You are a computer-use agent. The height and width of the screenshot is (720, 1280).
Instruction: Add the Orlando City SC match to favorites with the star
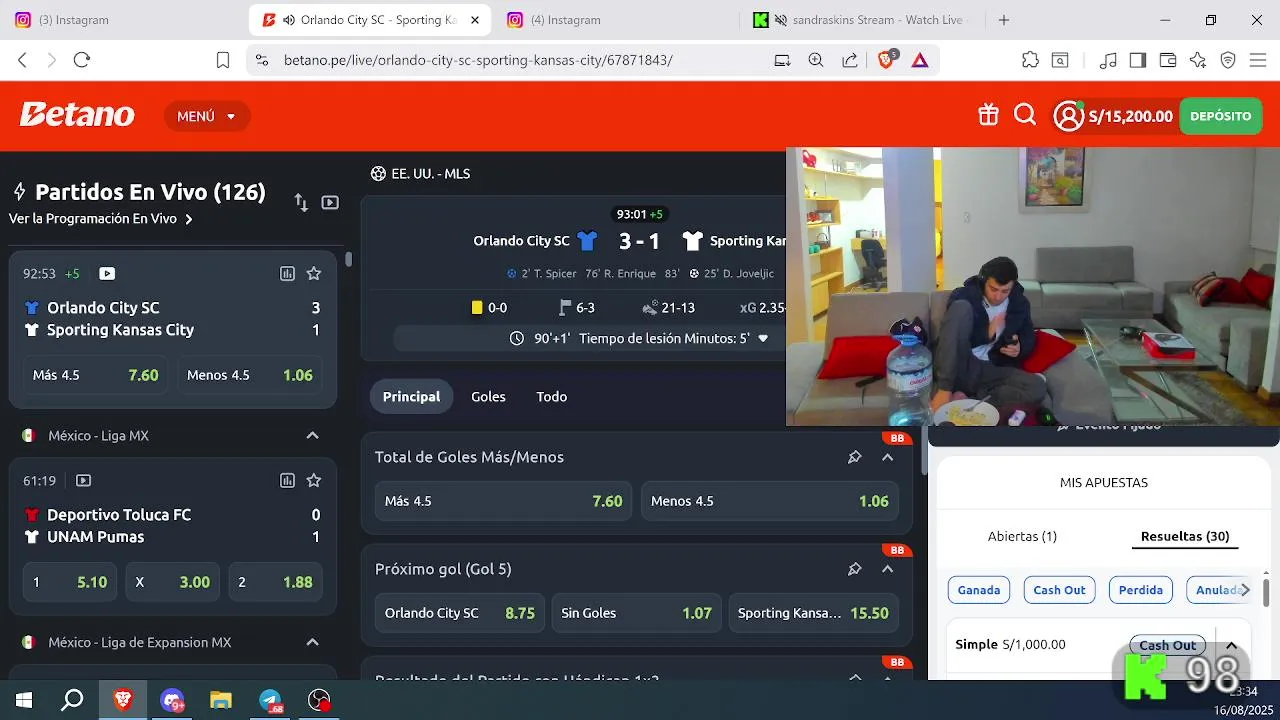(314, 273)
